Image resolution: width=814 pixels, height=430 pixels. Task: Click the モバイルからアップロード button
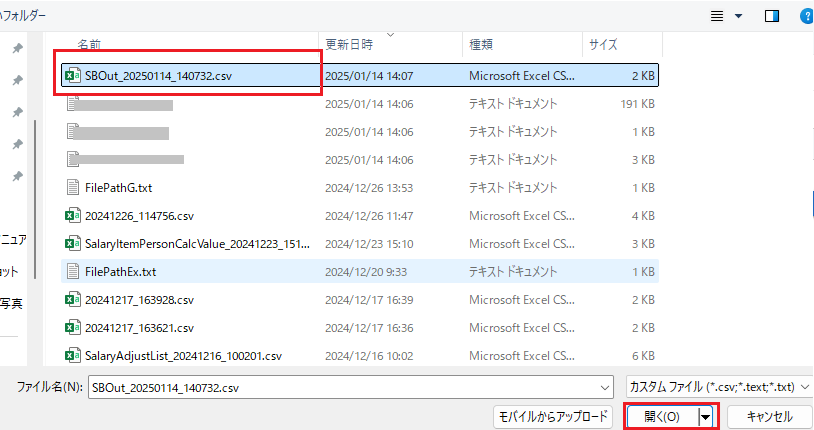(x=551, y=417)
